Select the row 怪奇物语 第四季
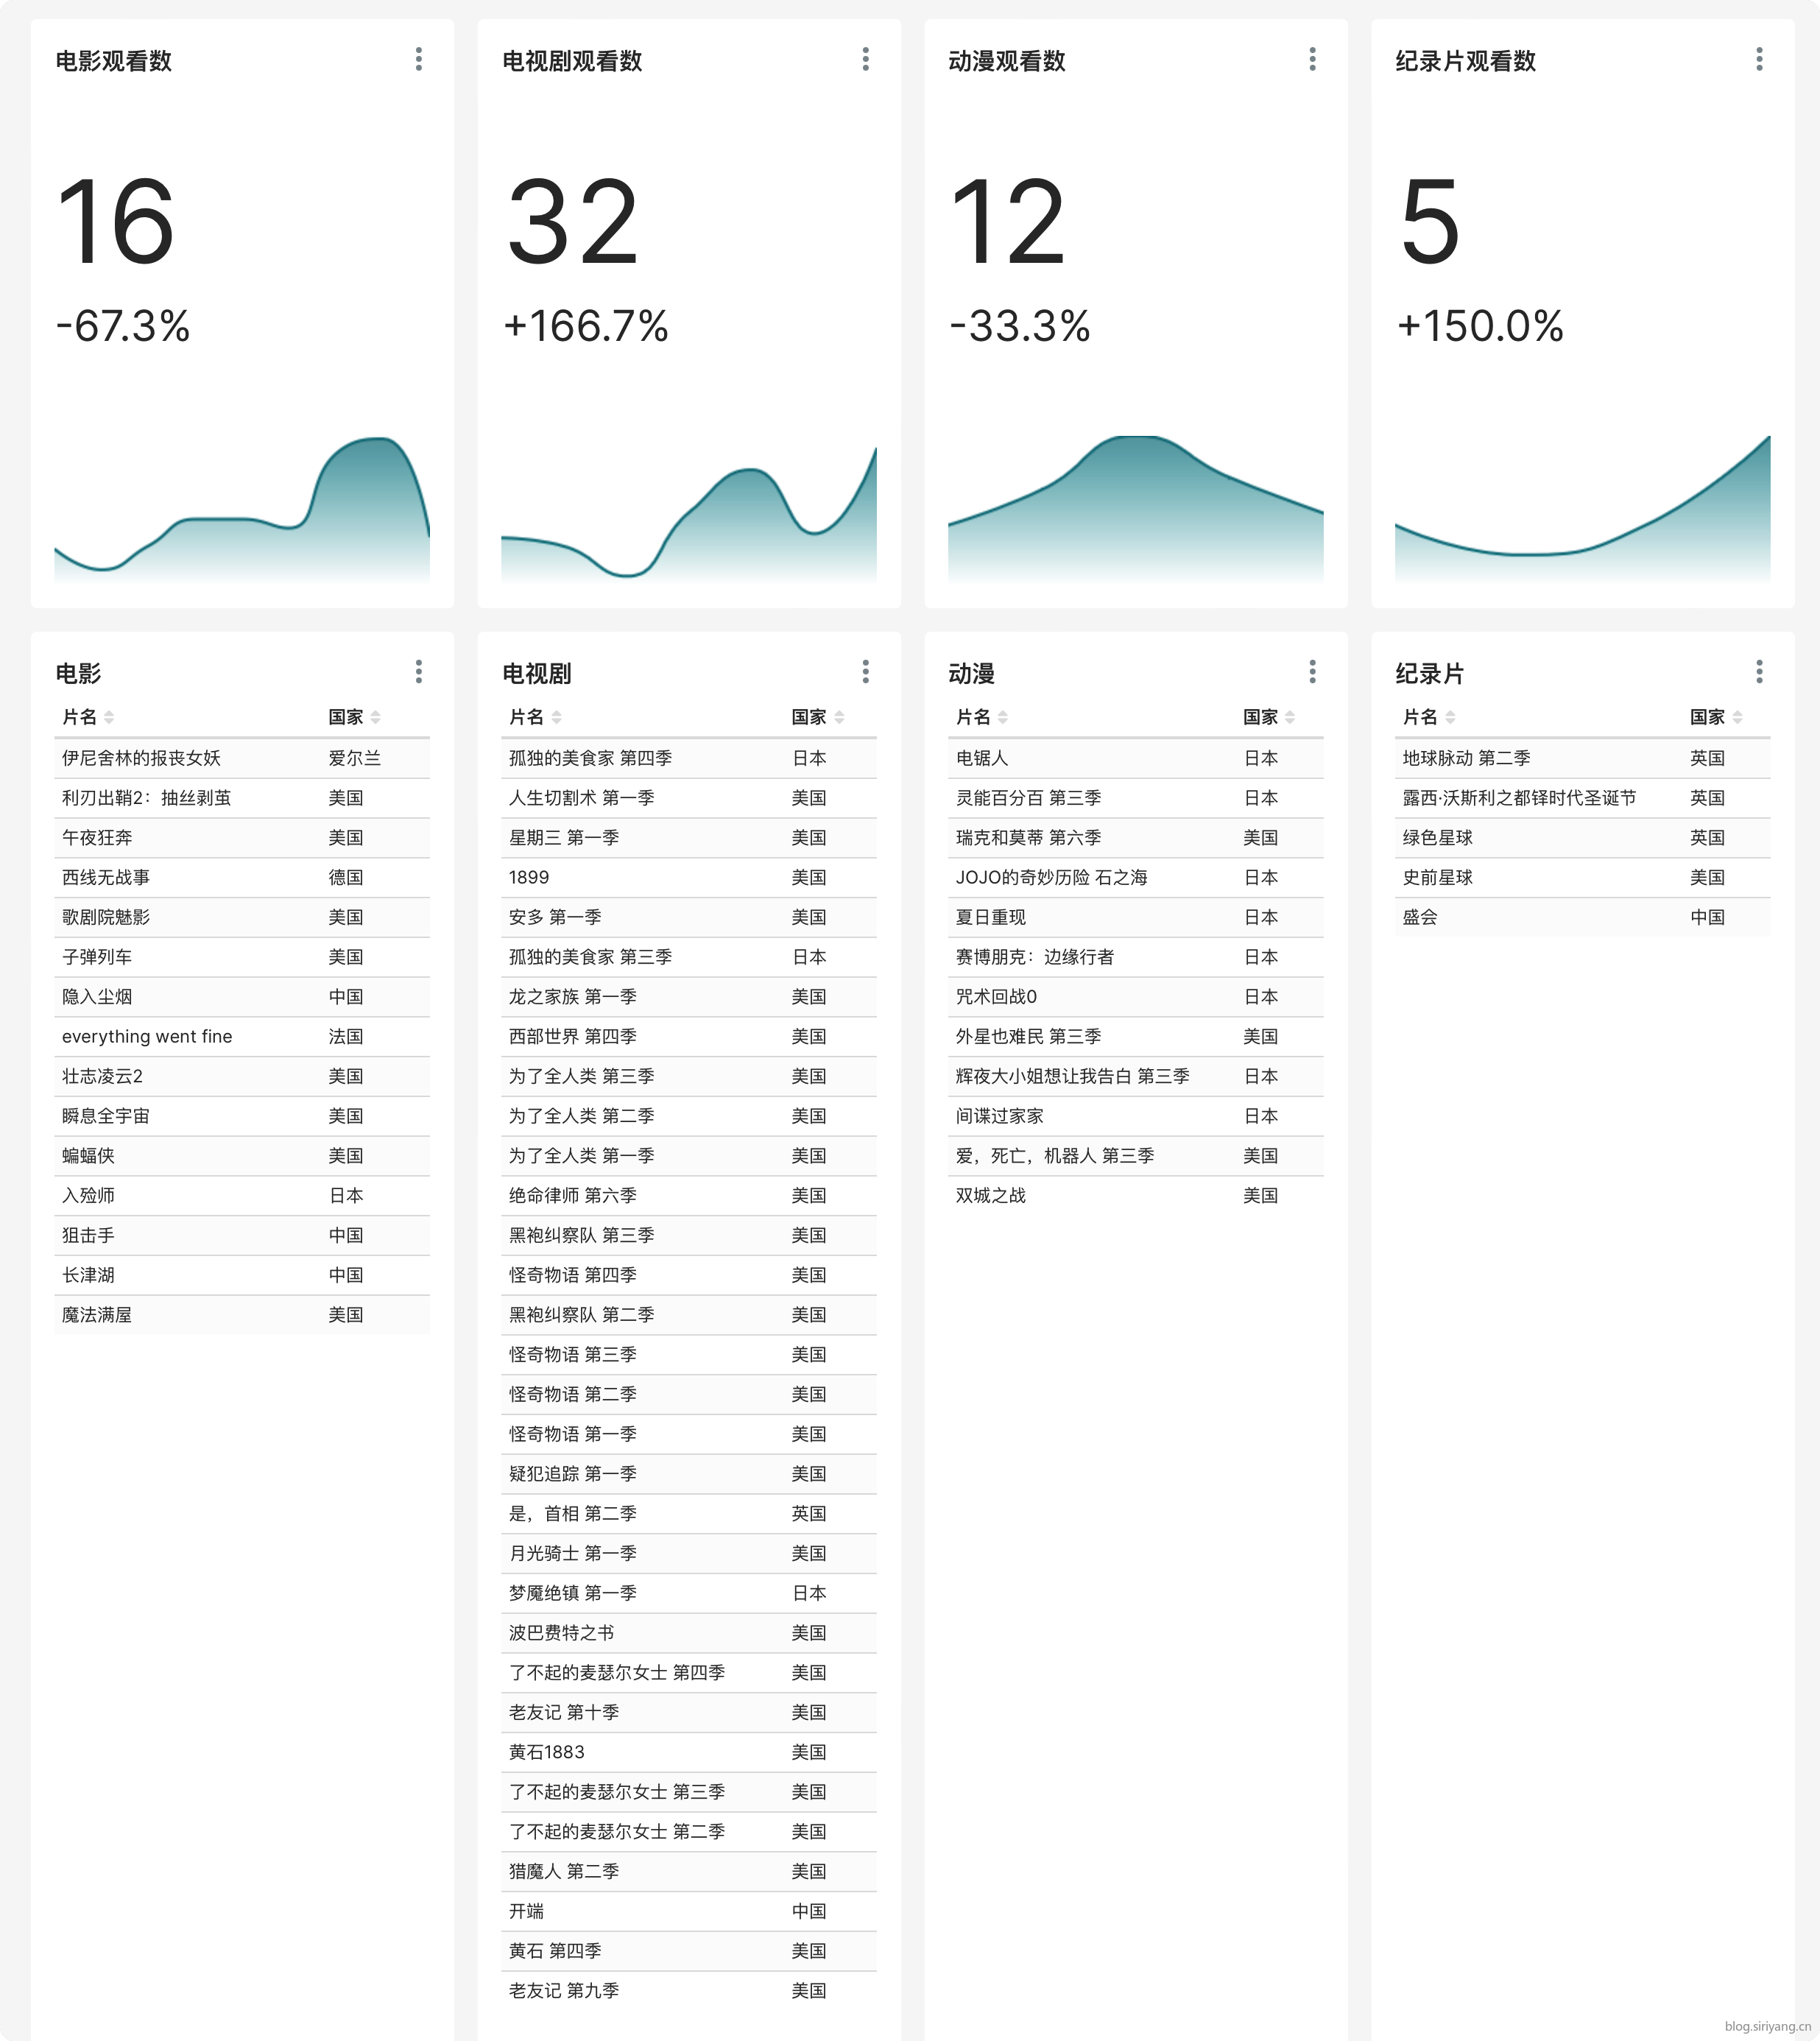The image size is (1820, 2041). [x=689, y=1275]
